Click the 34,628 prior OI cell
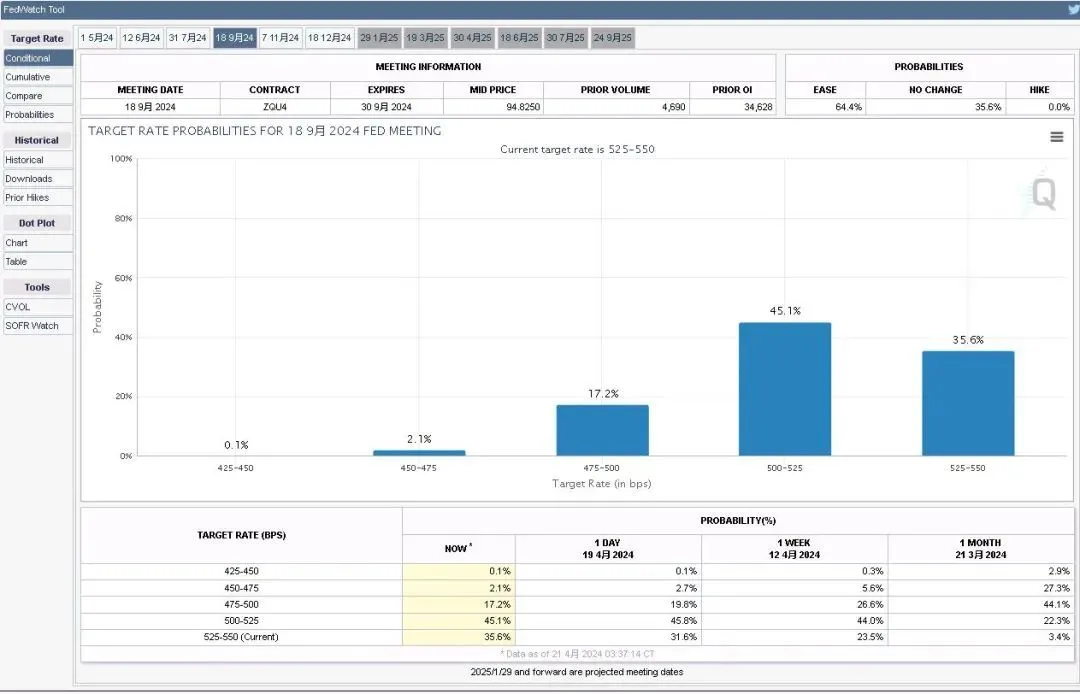Viewport: 1080px width, 694px height. (x=732, y=107)
